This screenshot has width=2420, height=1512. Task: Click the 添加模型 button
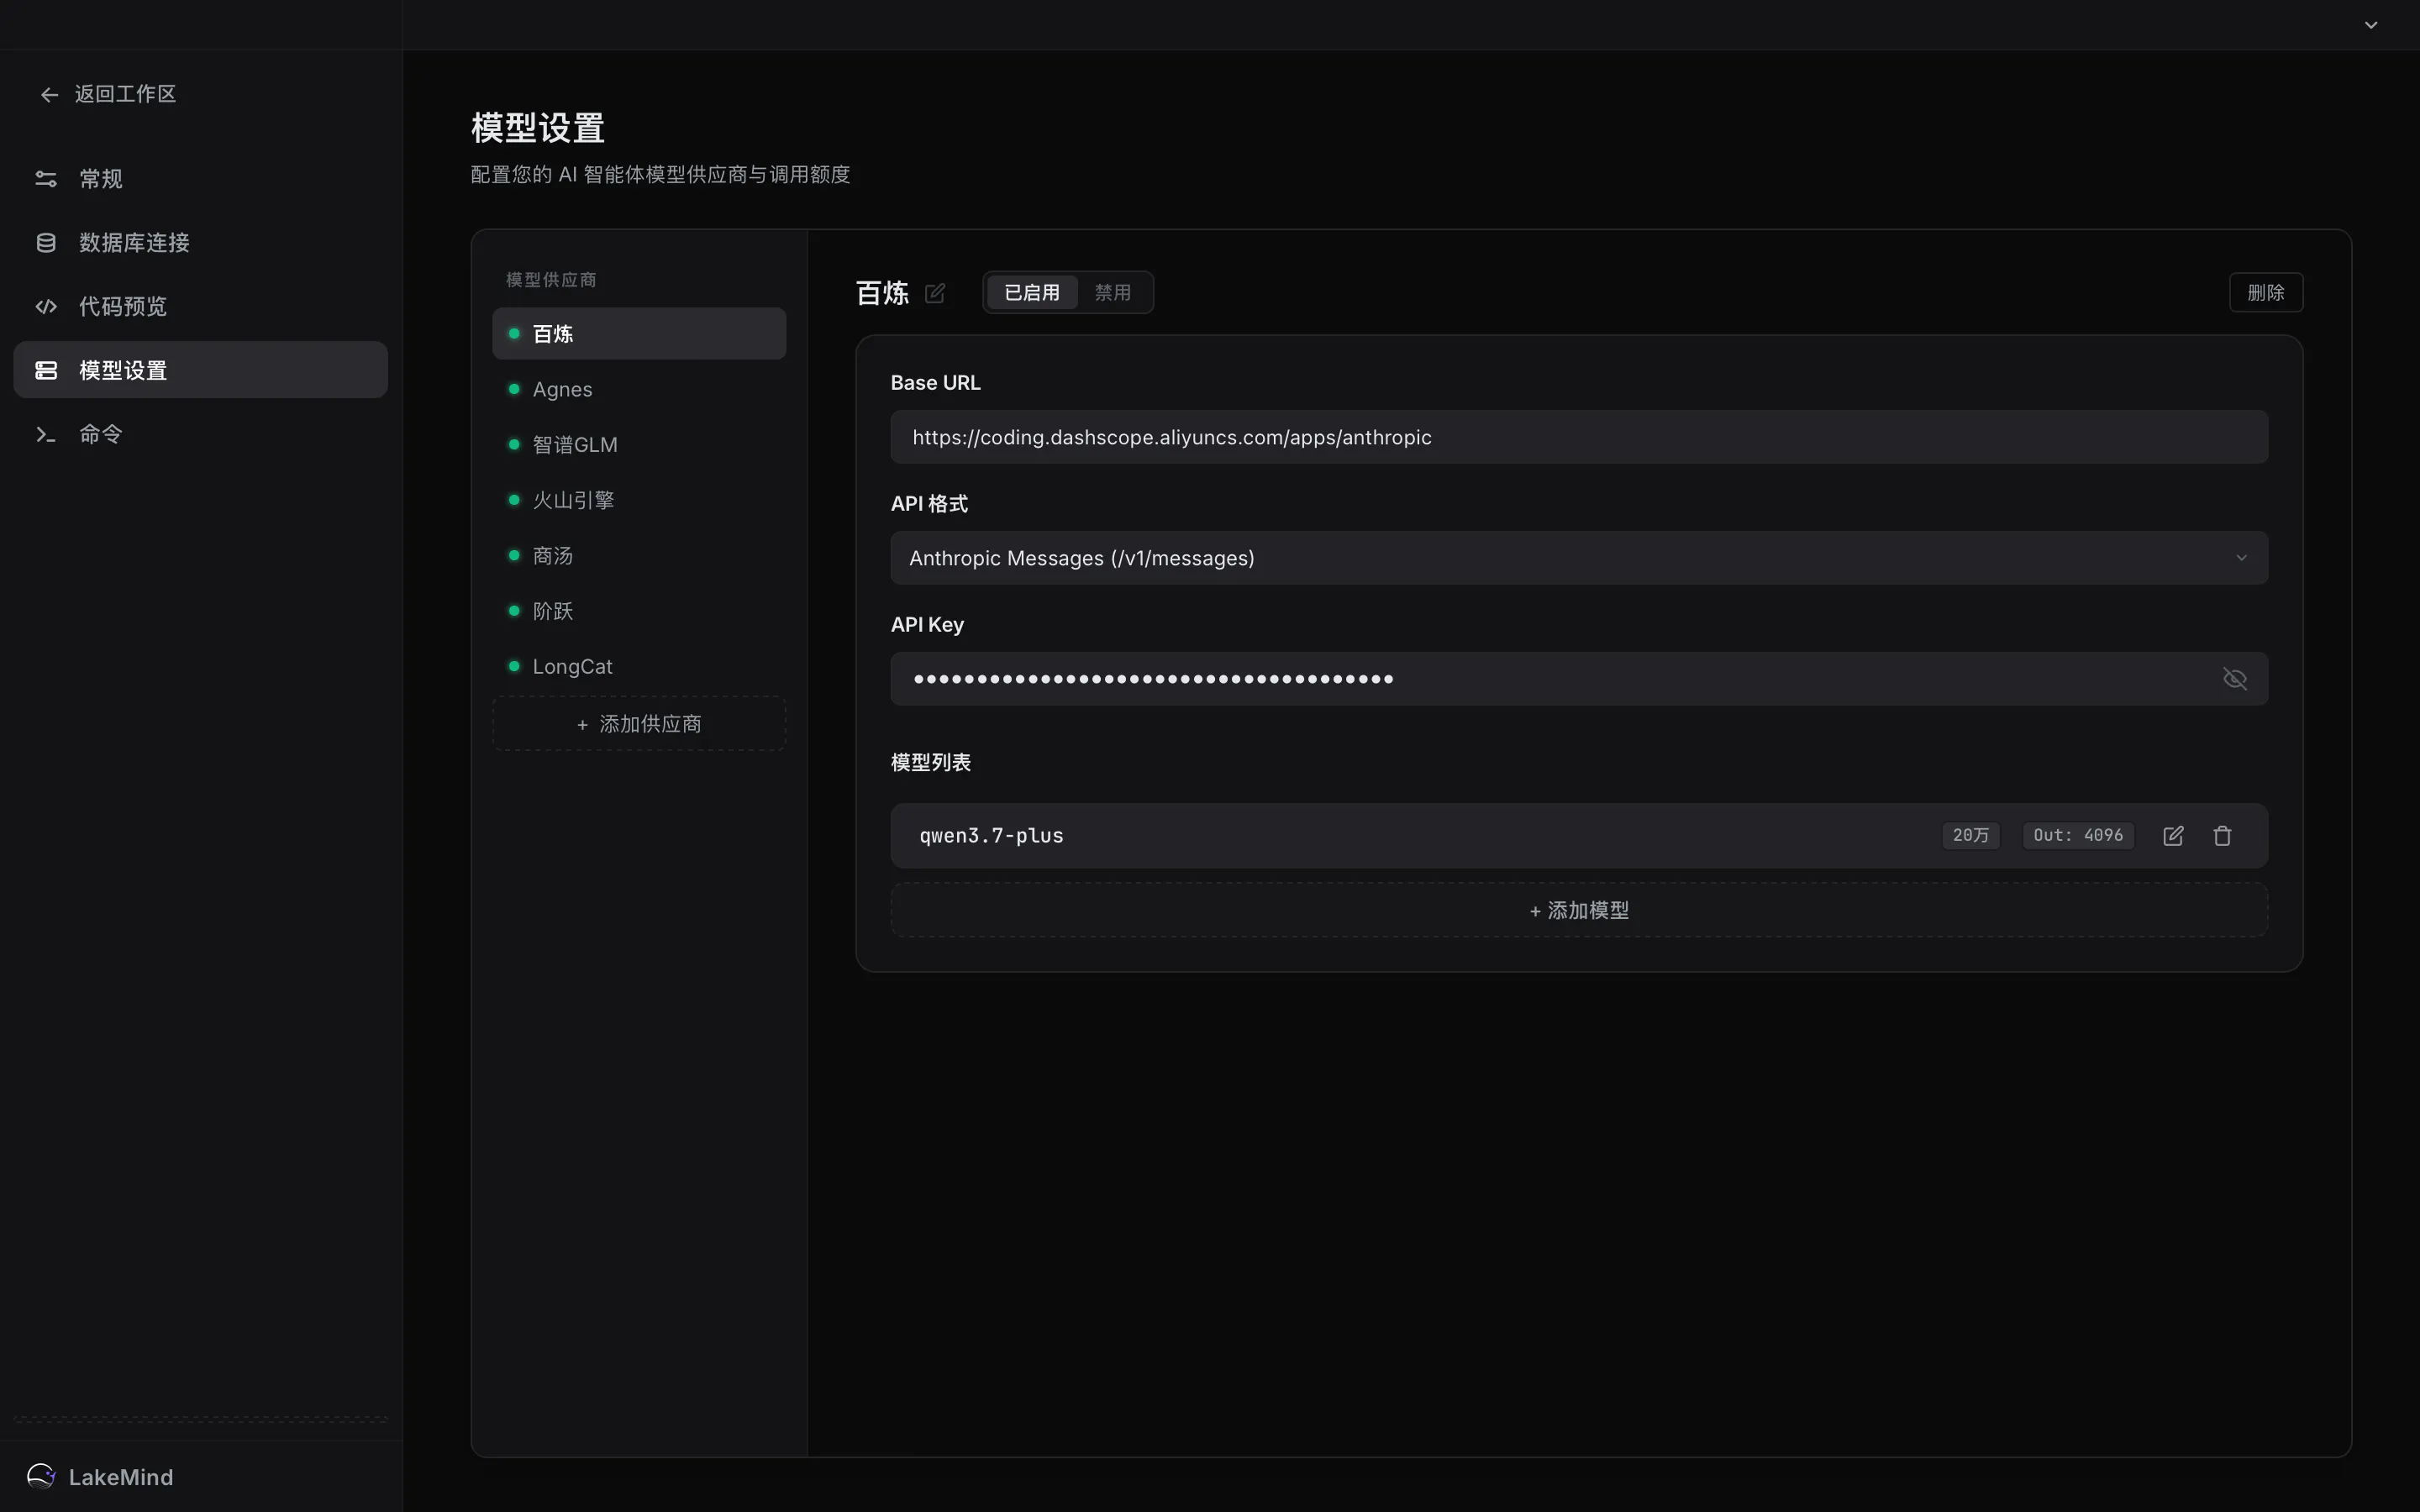tap(1579, 911)
